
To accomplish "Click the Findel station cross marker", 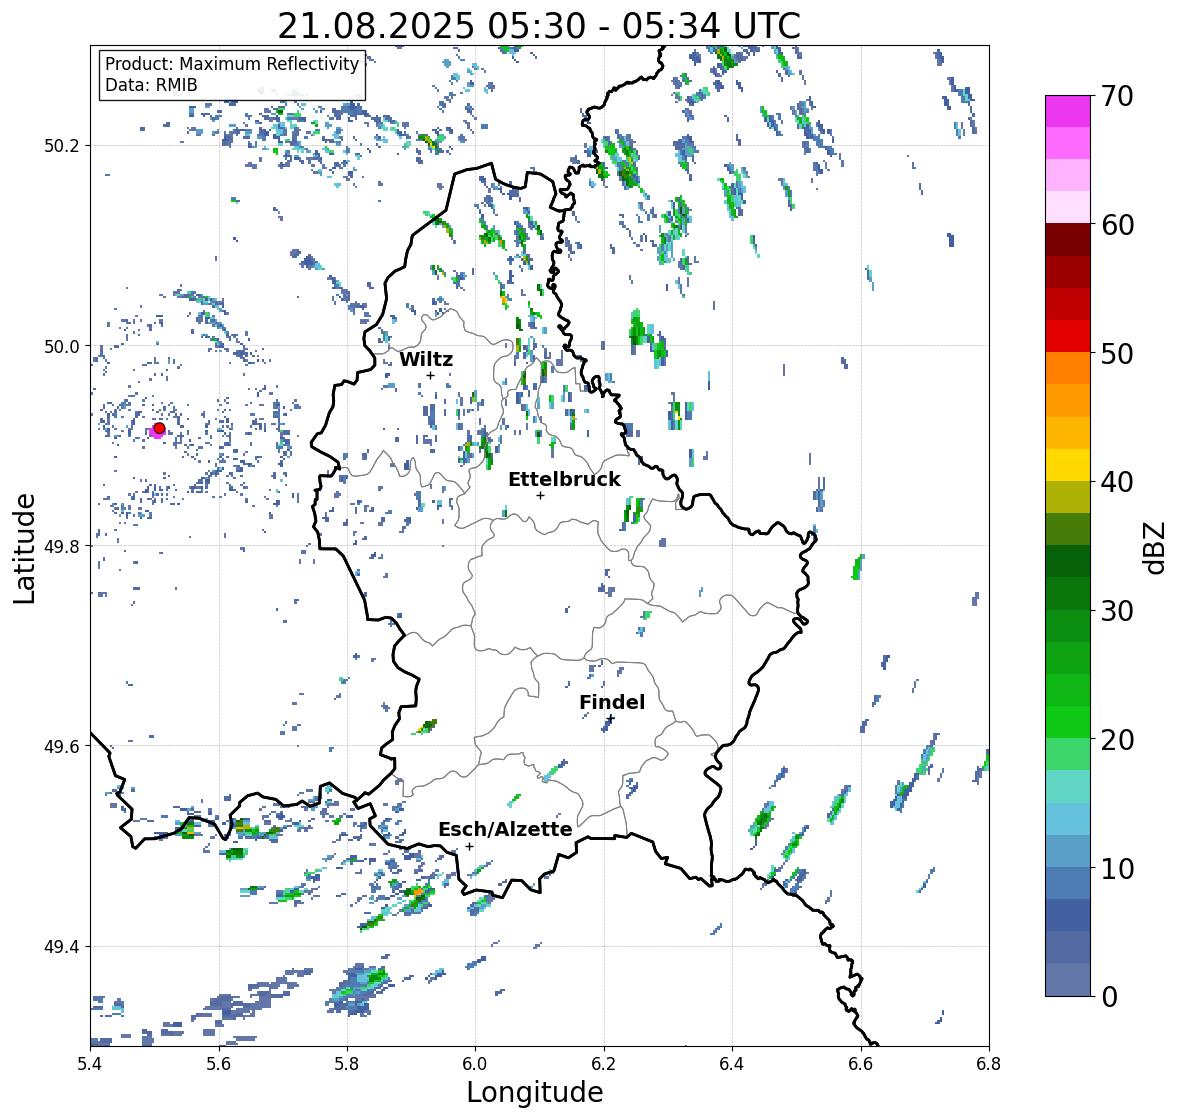I will tap(611, 719).
